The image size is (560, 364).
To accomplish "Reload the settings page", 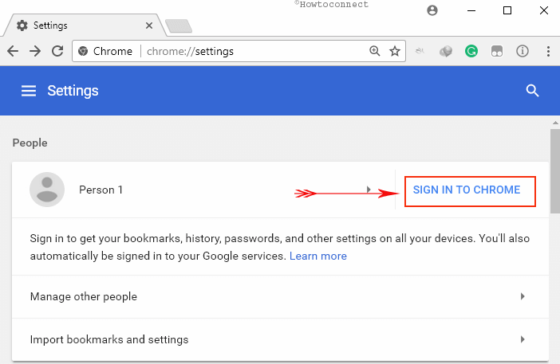I will pos(58,51).
